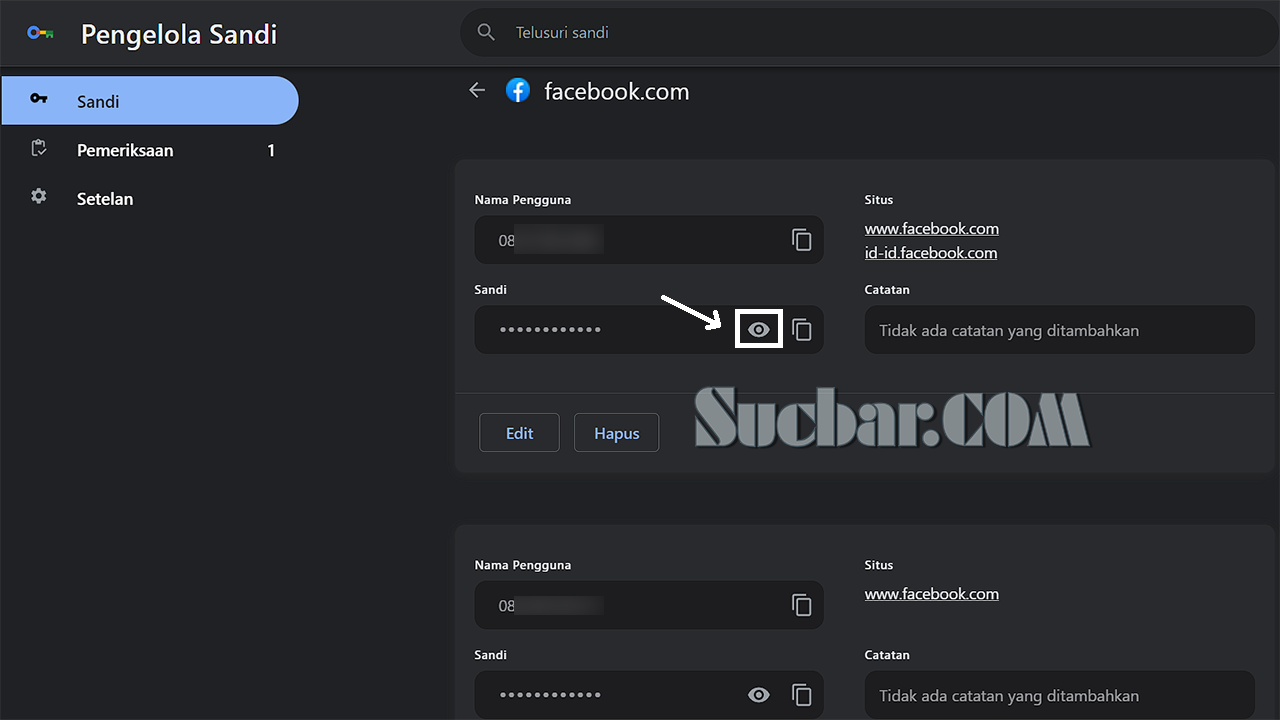Click the Pengelola Sandi title
The width and height of the screenshot is (1280, 720).
coord(179,34)
